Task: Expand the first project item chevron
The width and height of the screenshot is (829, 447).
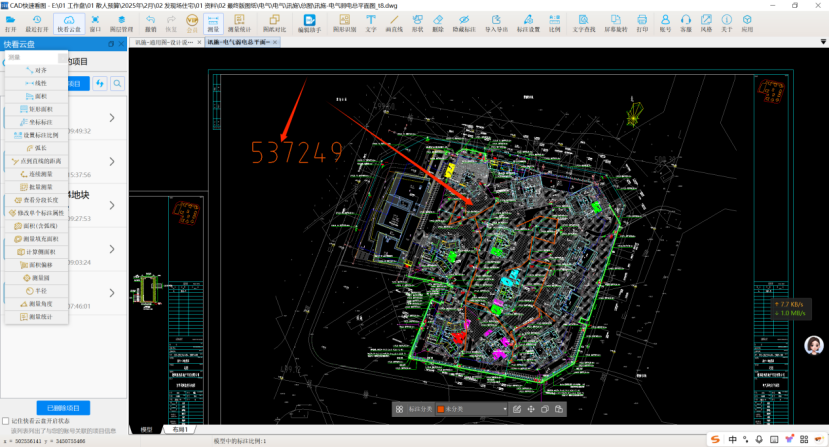Action: click(111, 119)
